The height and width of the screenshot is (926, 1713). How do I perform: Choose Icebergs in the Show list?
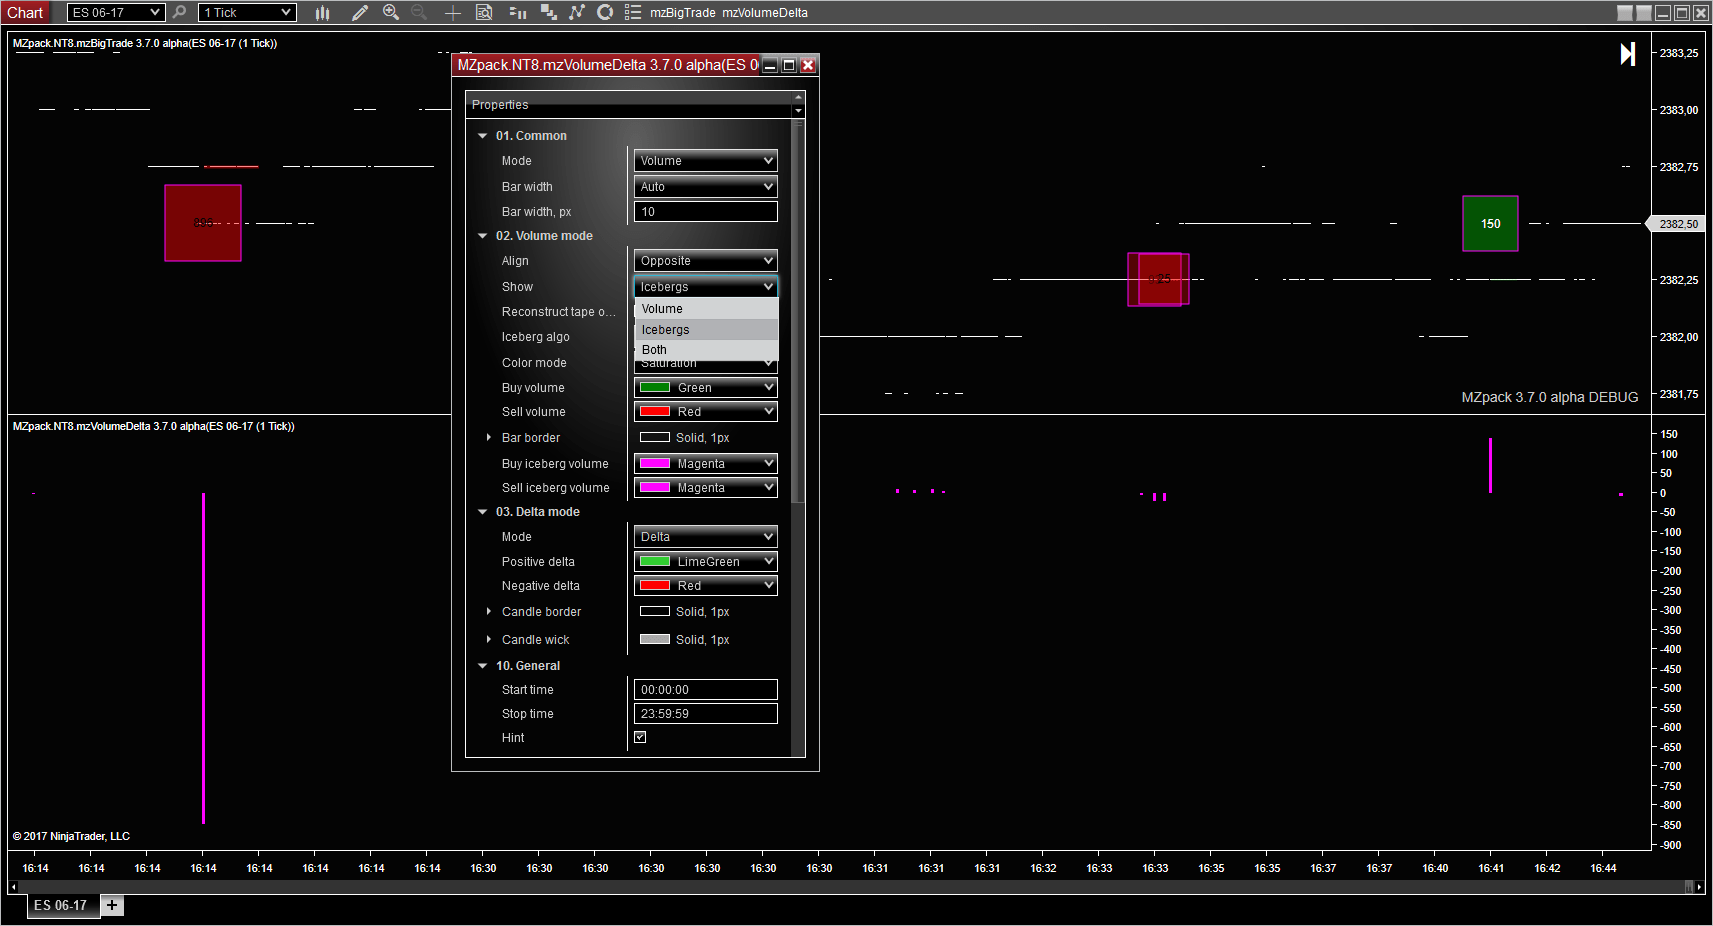click(x=707, y=330)
